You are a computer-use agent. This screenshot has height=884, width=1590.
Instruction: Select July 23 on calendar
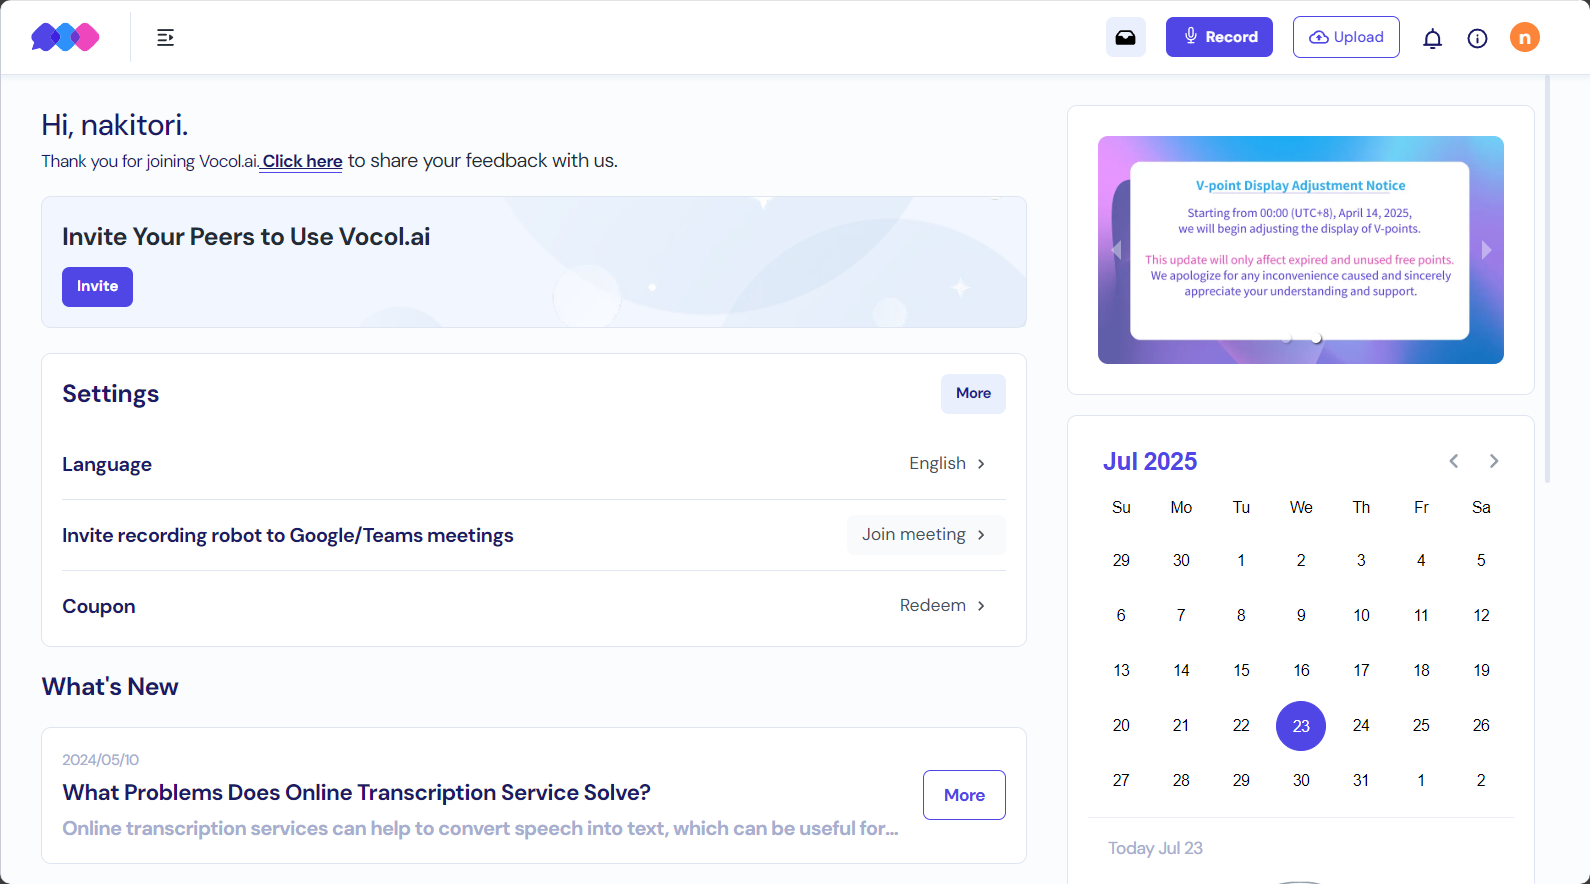coord(1301,726)
